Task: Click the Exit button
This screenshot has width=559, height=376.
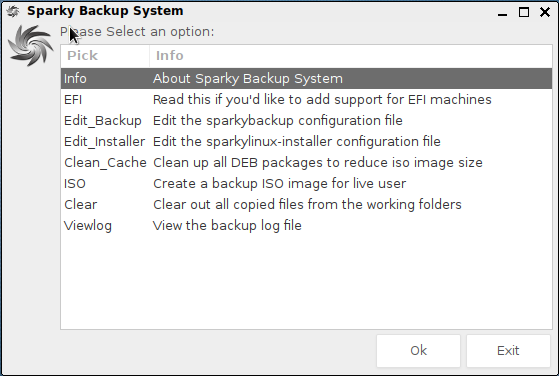Action: [x=508, y=351]
